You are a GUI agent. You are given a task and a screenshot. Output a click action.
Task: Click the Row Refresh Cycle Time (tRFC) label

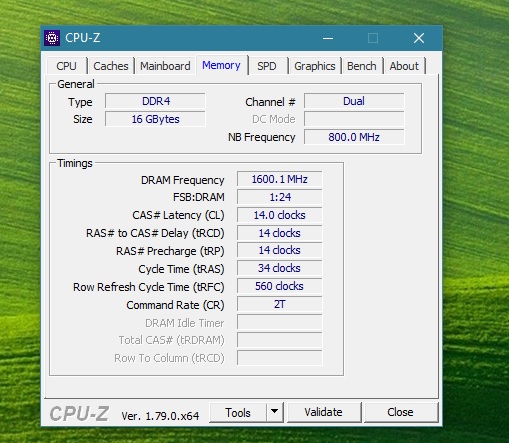point(149,287)
